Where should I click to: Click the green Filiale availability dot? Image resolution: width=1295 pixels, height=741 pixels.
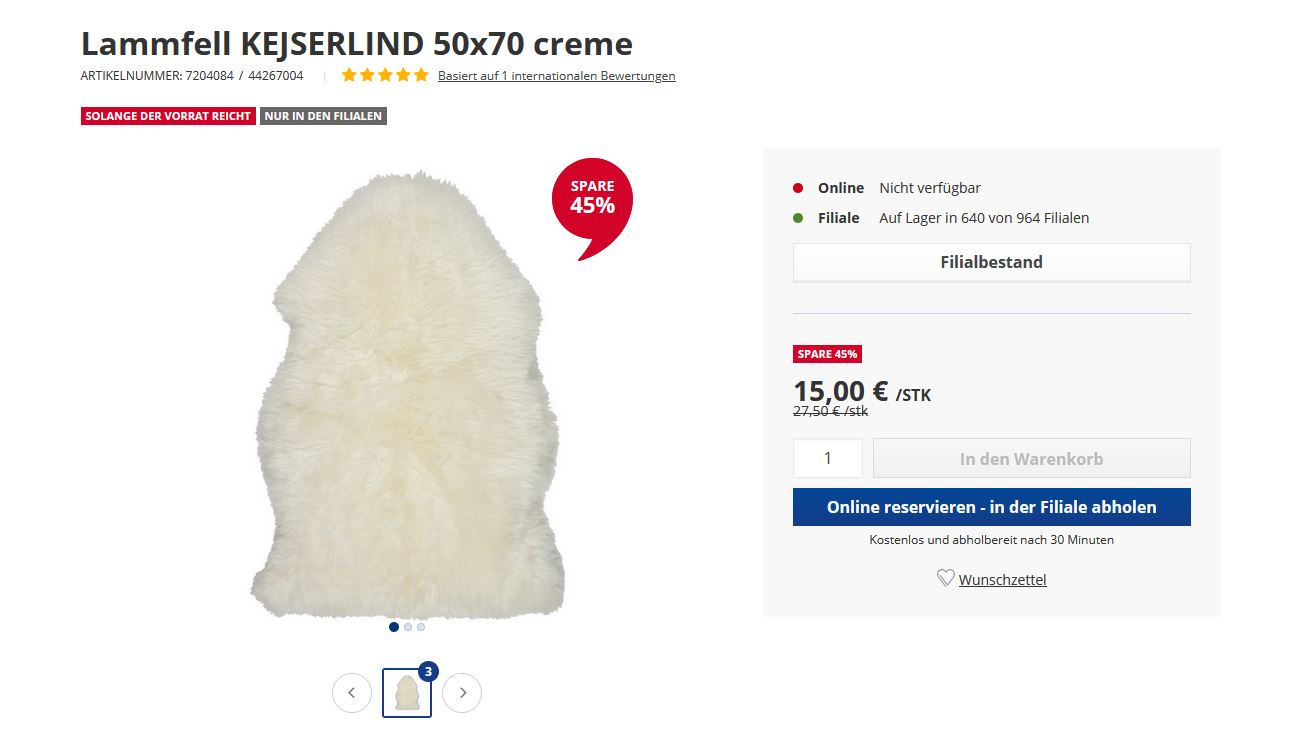click(798, 218)
